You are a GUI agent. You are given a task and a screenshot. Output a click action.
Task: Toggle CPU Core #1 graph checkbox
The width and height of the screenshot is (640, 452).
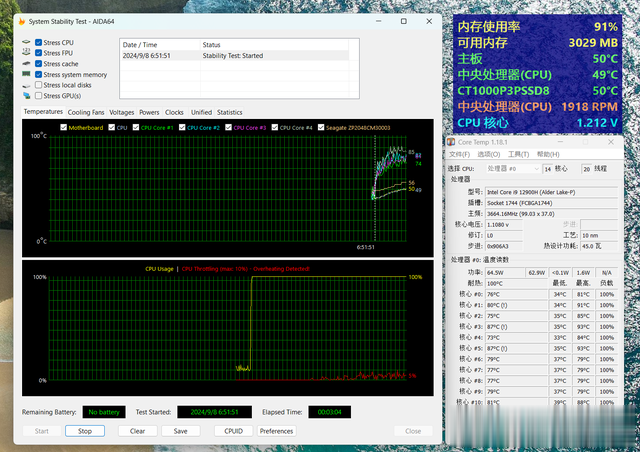pos(136,127)
